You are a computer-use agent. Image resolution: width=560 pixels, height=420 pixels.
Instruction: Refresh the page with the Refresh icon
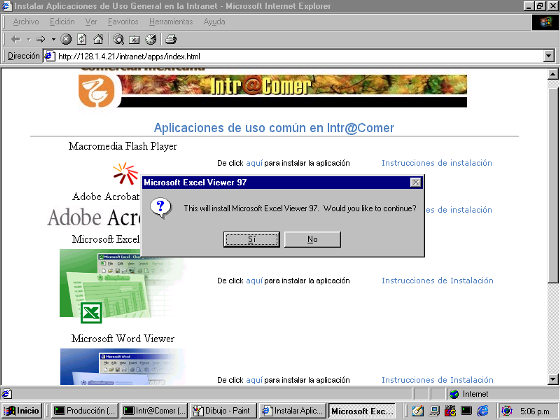point(82,39)
